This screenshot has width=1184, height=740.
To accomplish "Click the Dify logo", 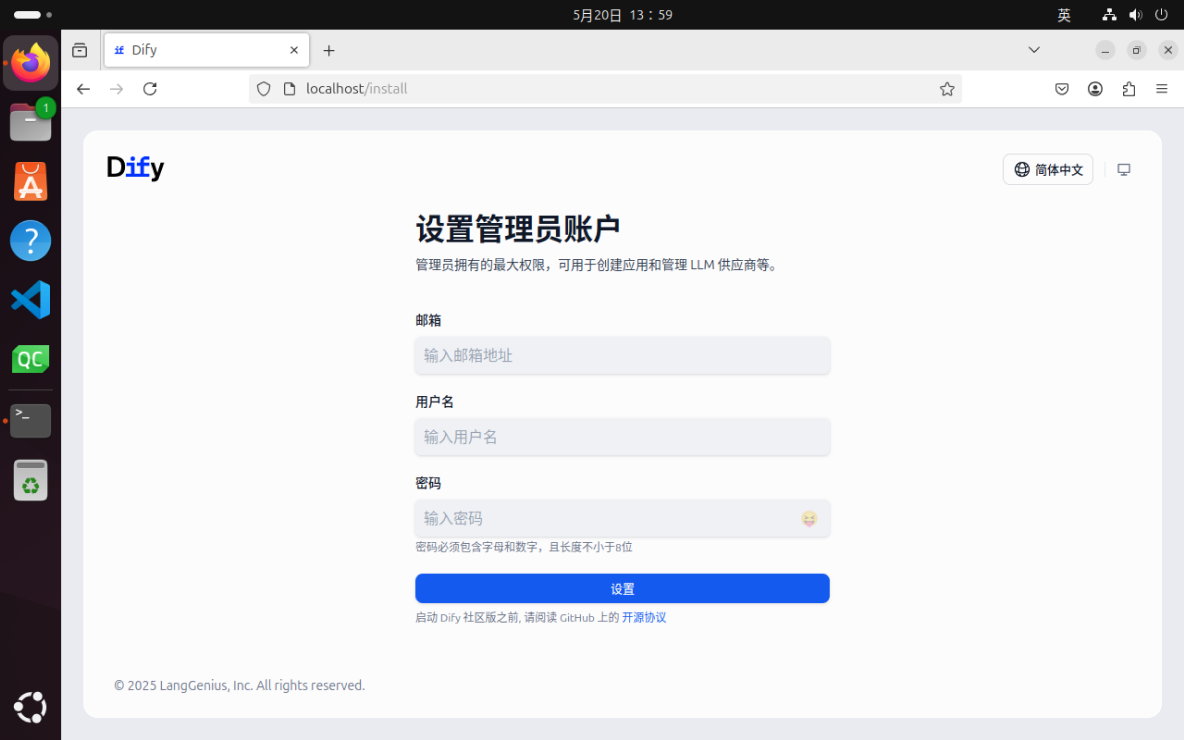I will coord(135,168).
